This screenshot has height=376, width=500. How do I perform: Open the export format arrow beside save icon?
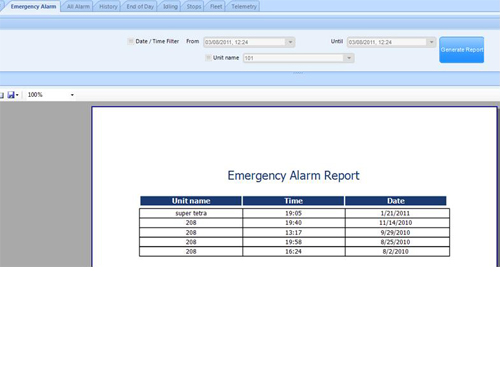[x=17, y=95]
